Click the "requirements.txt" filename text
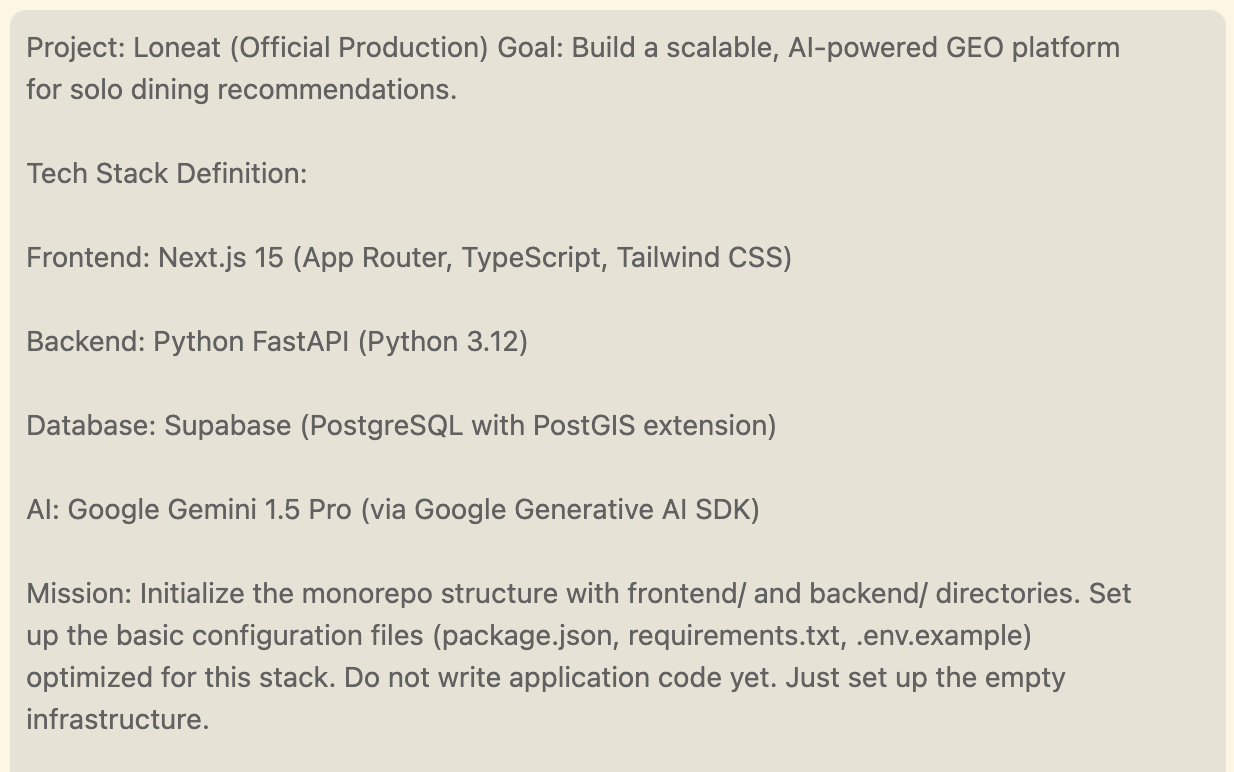The height and width of the screenshot is (772, 1234). pos(729,636)
